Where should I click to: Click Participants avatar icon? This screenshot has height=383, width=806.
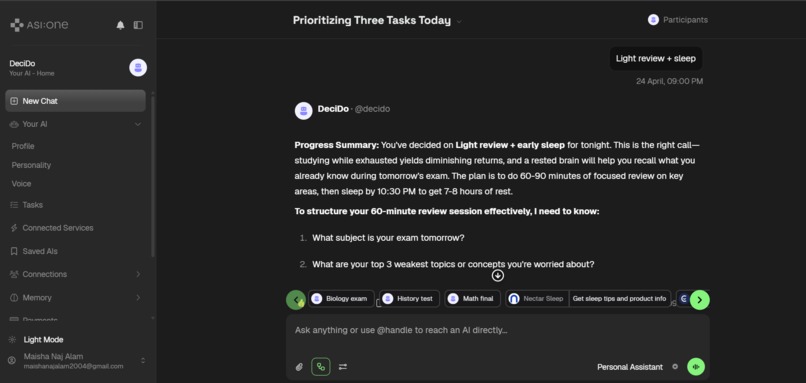[x=653, y=20]
